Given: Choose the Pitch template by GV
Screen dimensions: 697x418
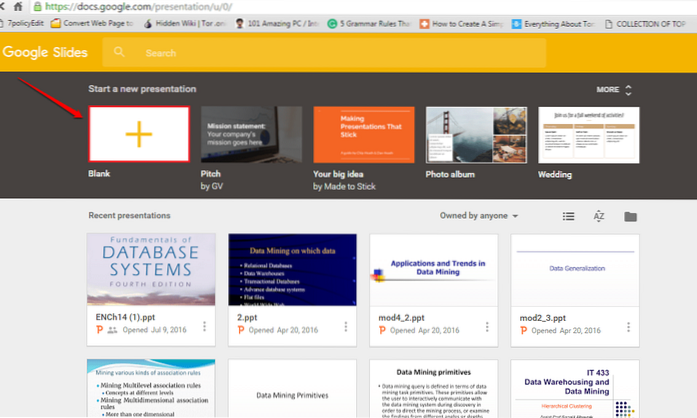Looking at the screenshot, I should pos(251,134).
